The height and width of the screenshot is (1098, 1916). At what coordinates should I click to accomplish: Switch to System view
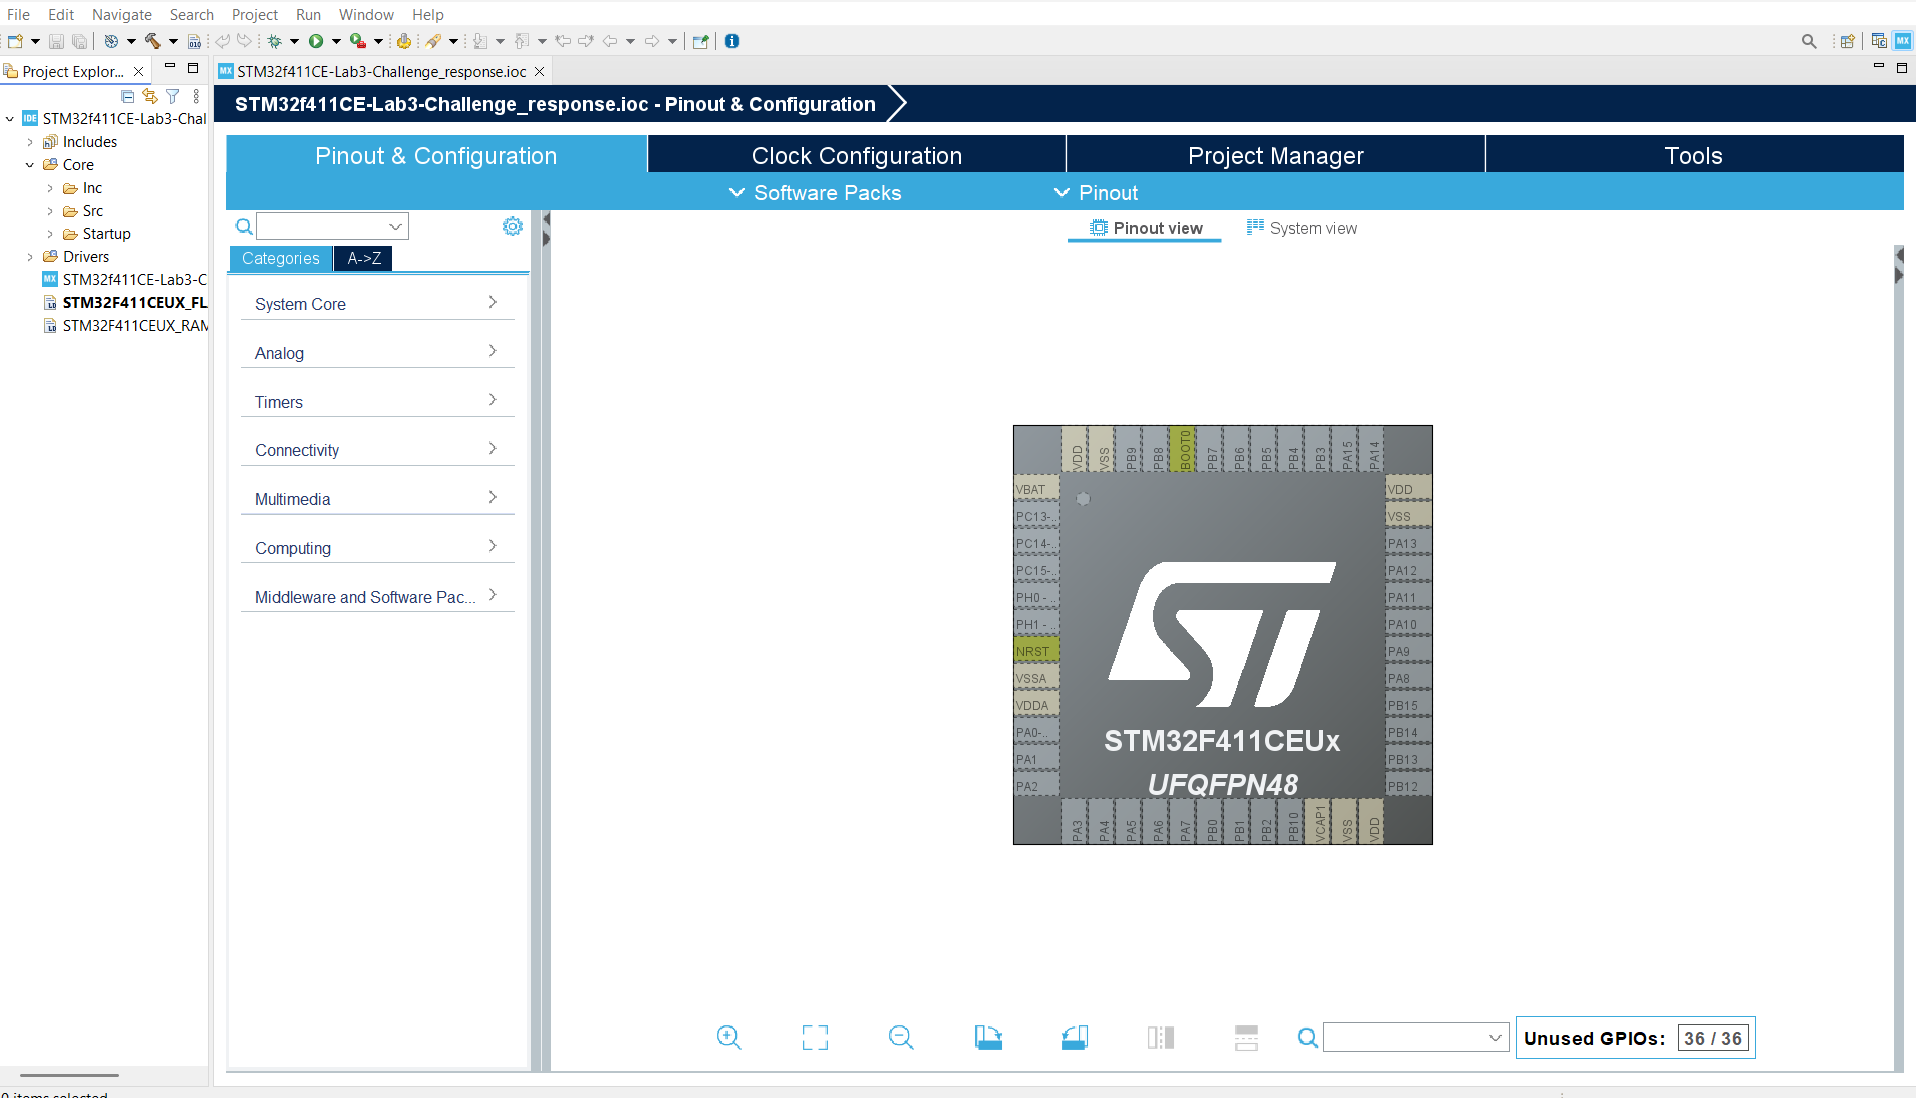pyautogui.click(x=1302, y=228)
